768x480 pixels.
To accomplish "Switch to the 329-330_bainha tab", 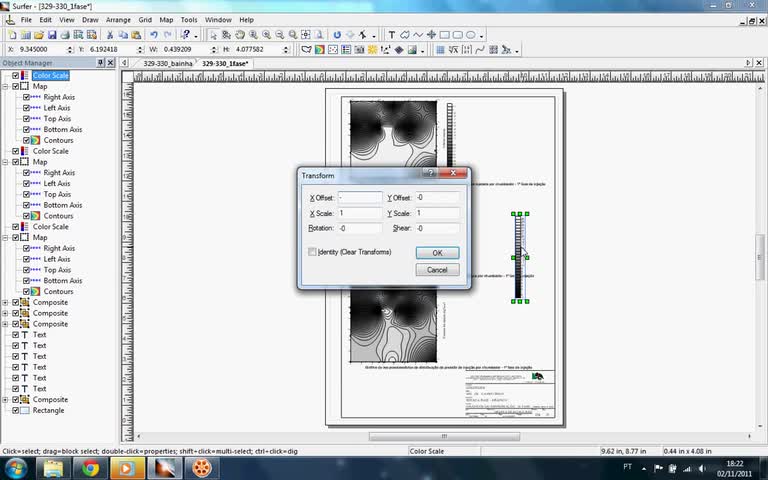I will [167, 63].
